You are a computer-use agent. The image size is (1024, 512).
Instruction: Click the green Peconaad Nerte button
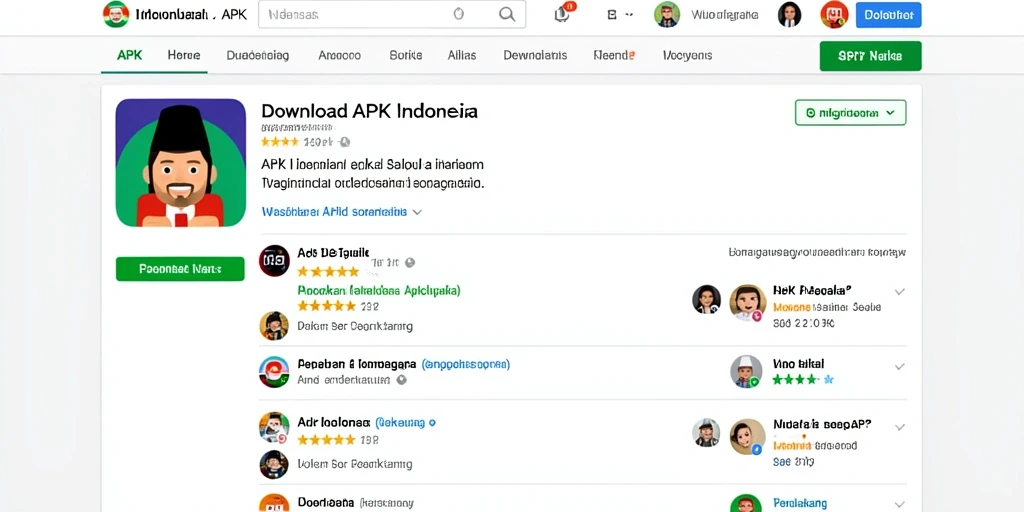coord(180,268)
